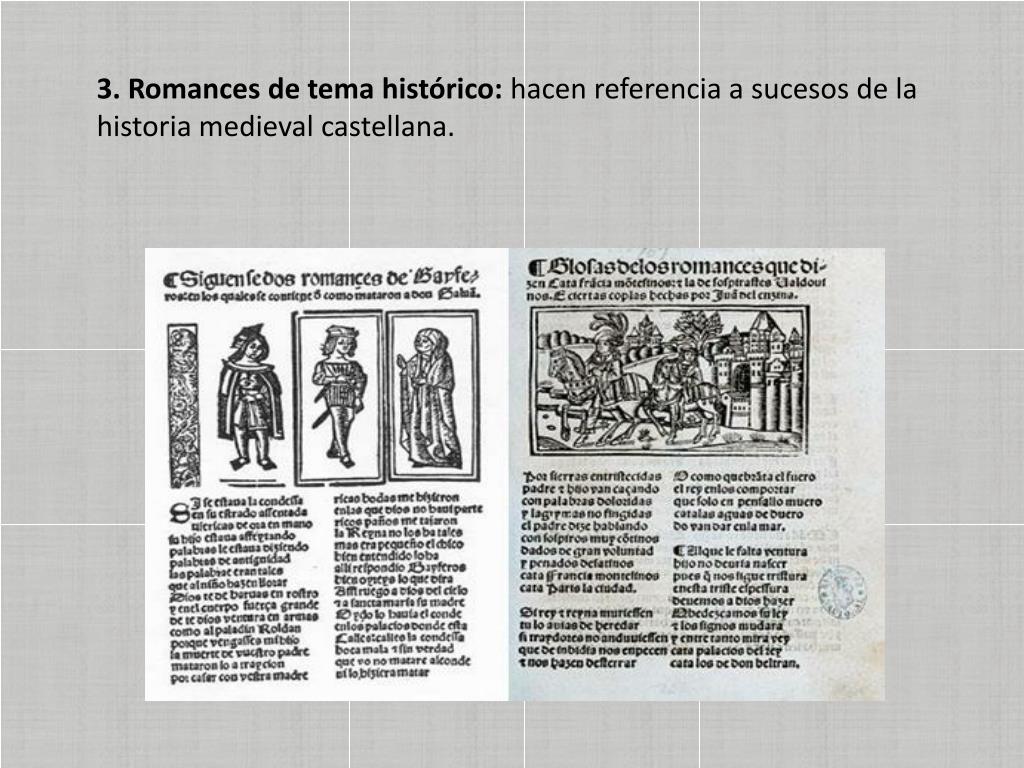The height and width of the screenshot is (768, 1024).
Task: Click the woodcut of riders near the castle
Action: (669, 381)
